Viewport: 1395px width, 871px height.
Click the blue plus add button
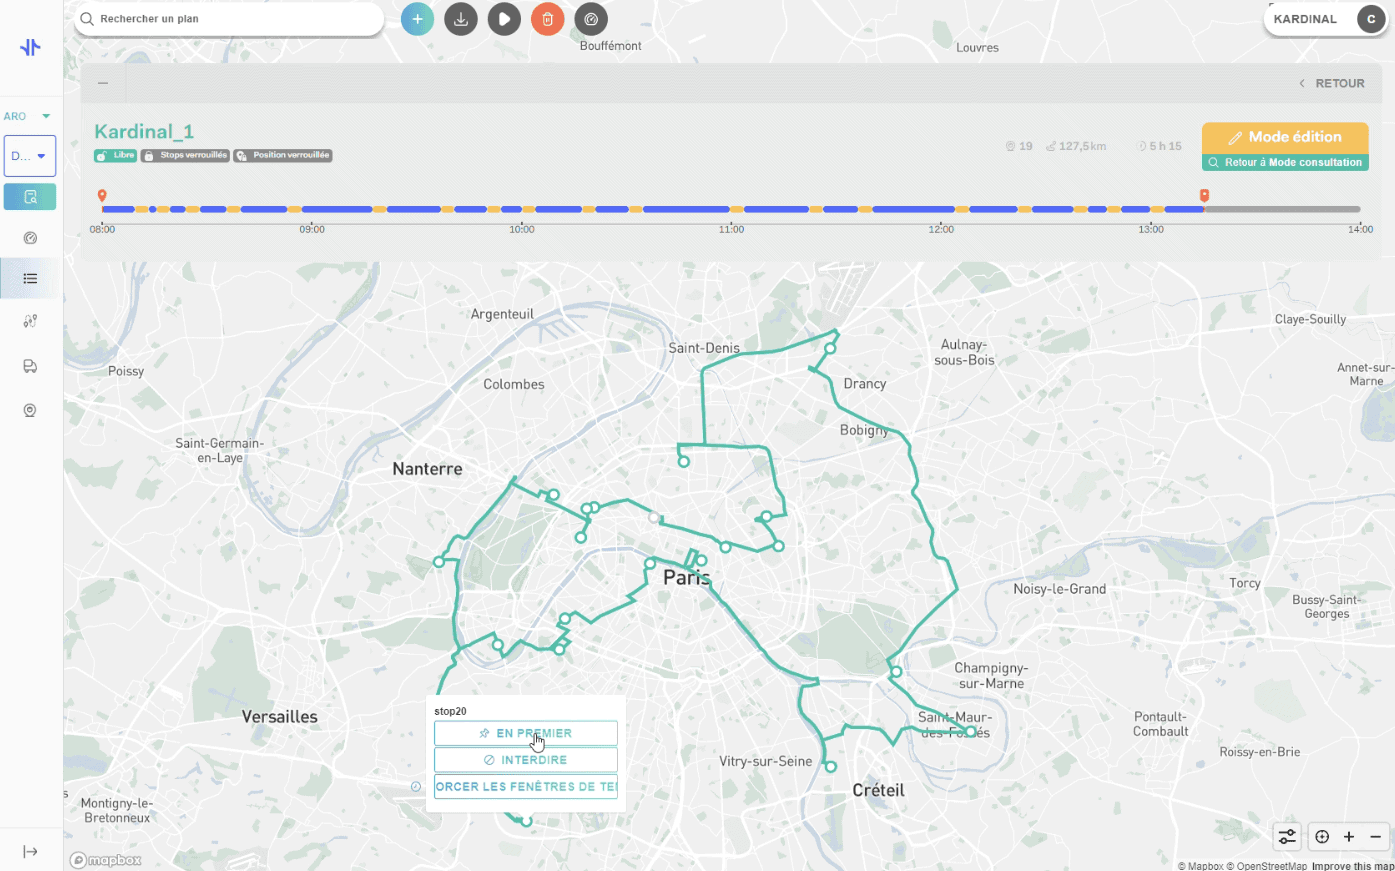417,19
